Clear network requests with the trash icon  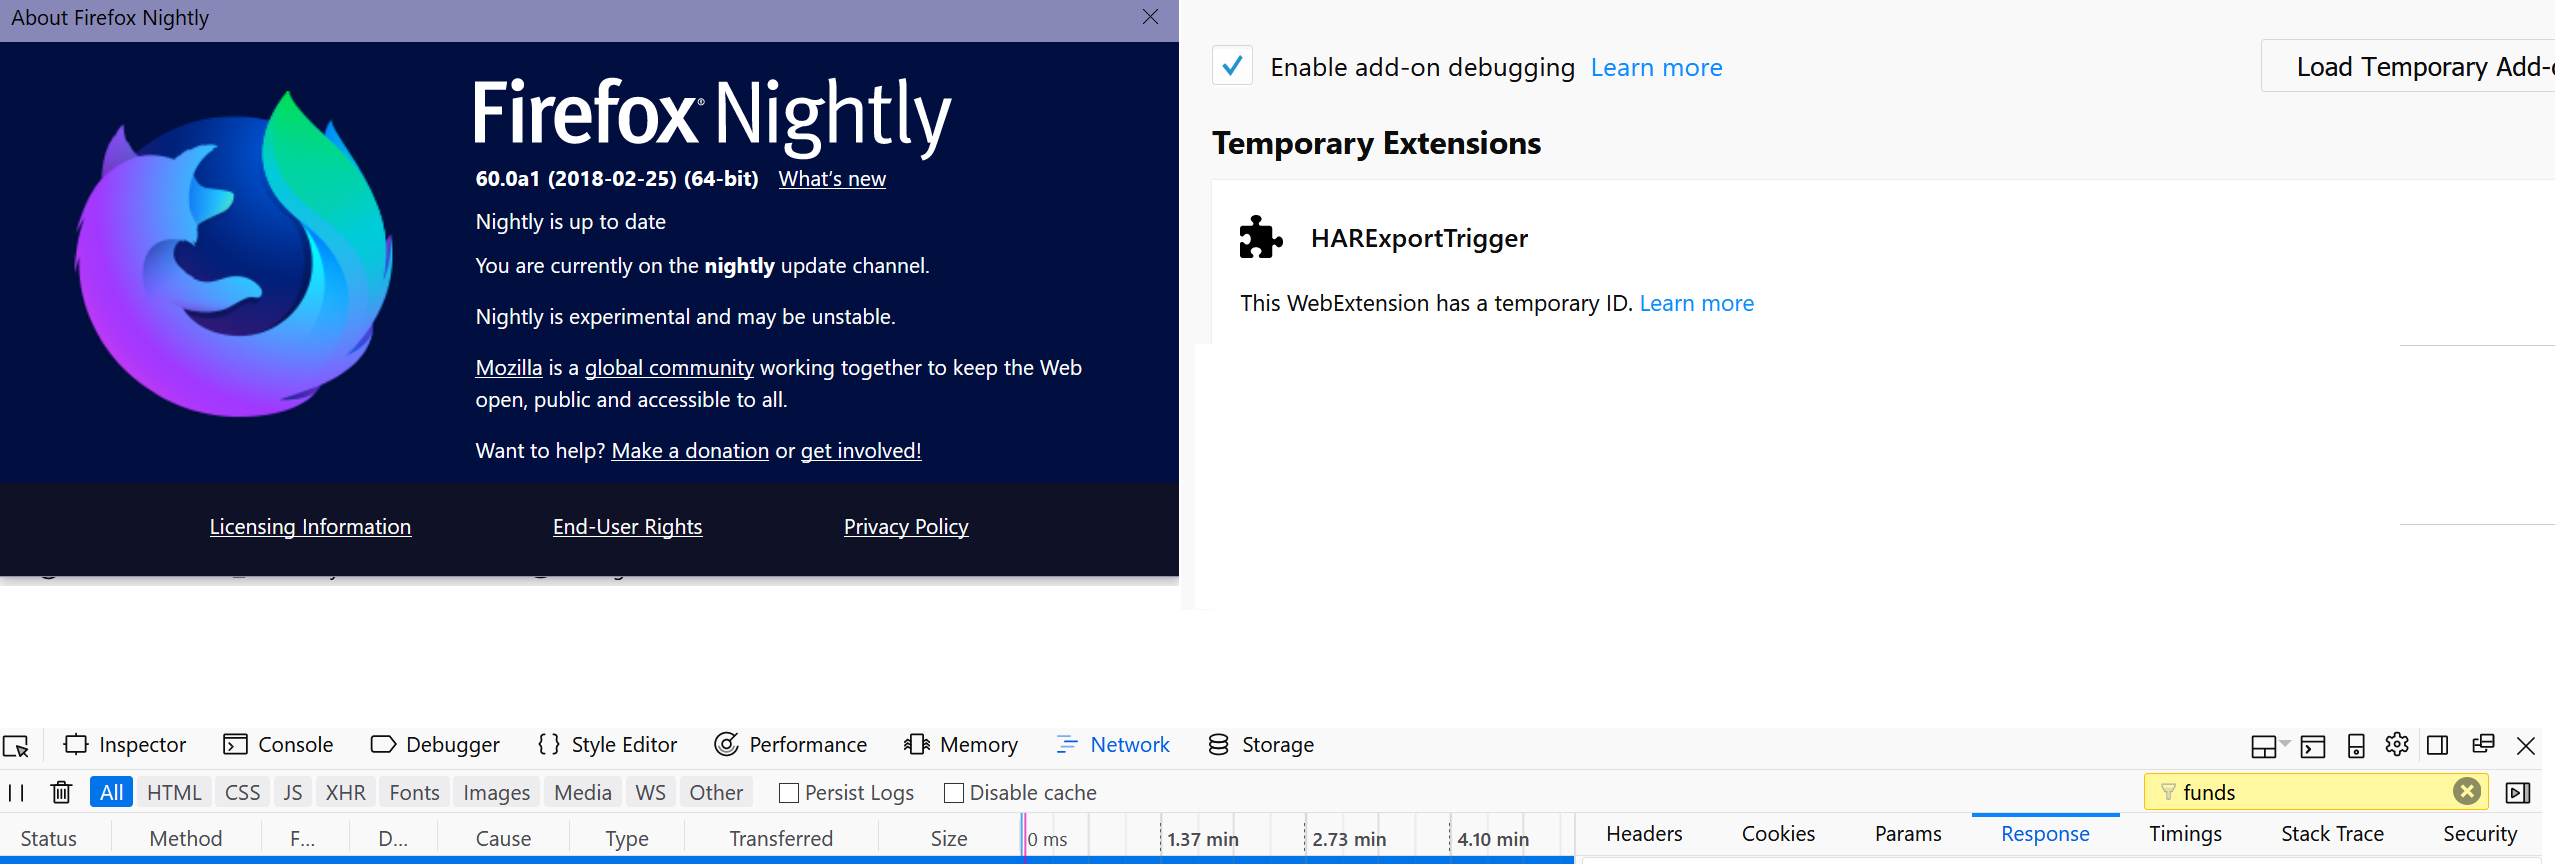[61, 793]
